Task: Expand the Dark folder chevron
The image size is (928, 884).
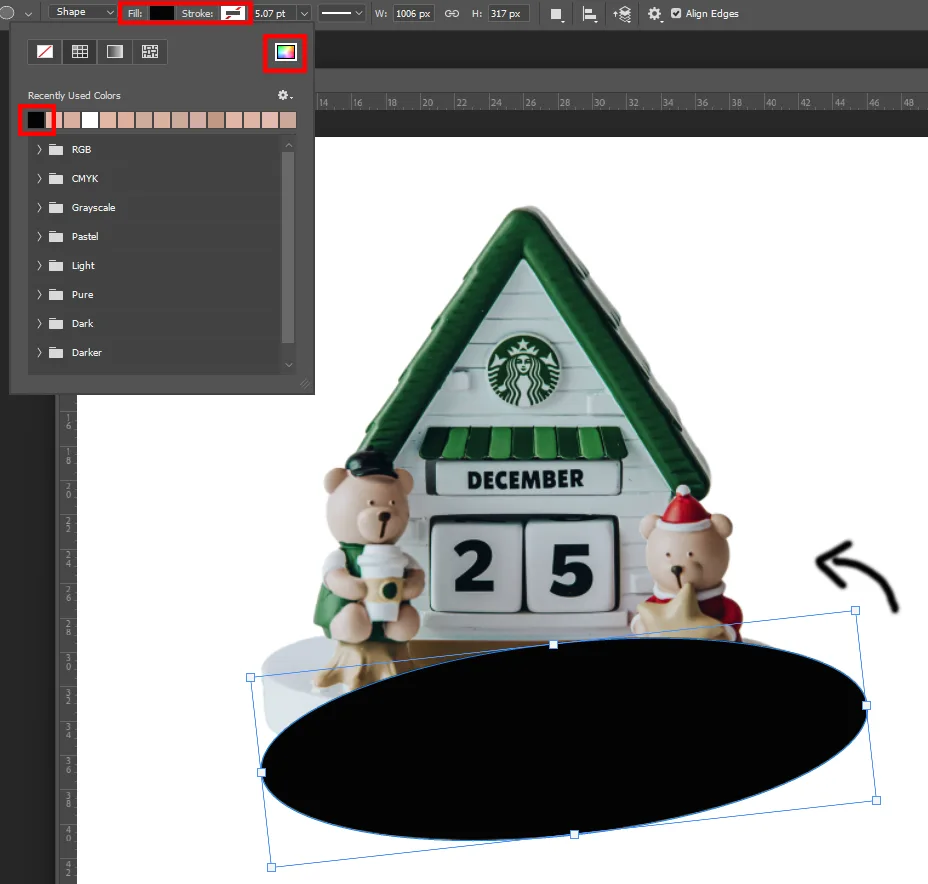Action: [39, 323]
